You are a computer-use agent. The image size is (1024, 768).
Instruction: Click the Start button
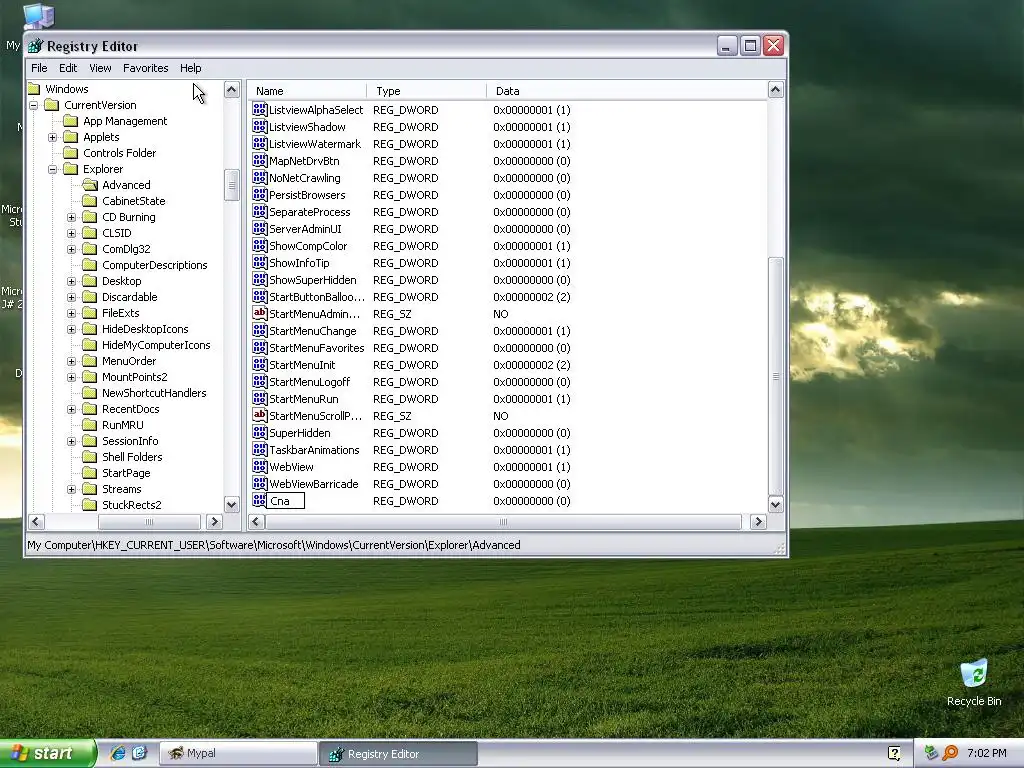pyautogui.click(x=47, y=753)
